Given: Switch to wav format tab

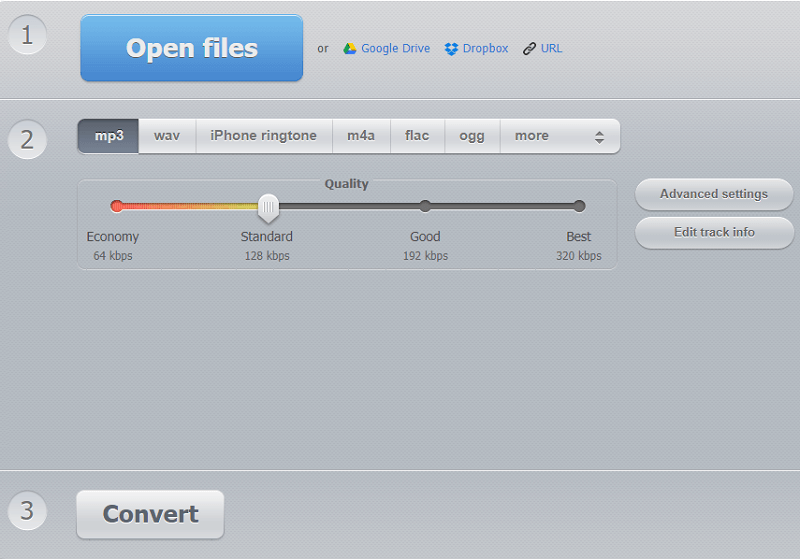Looking at the screenshot, I should 167,136.
